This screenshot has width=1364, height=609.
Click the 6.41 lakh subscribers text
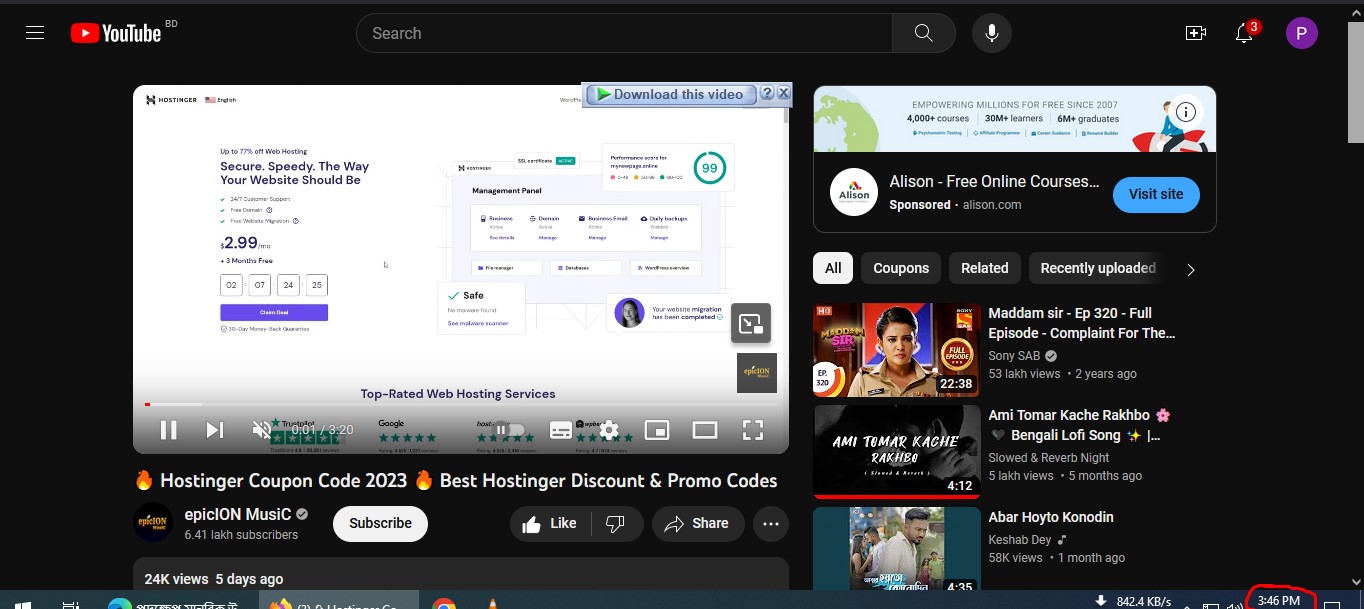[241, 535]
